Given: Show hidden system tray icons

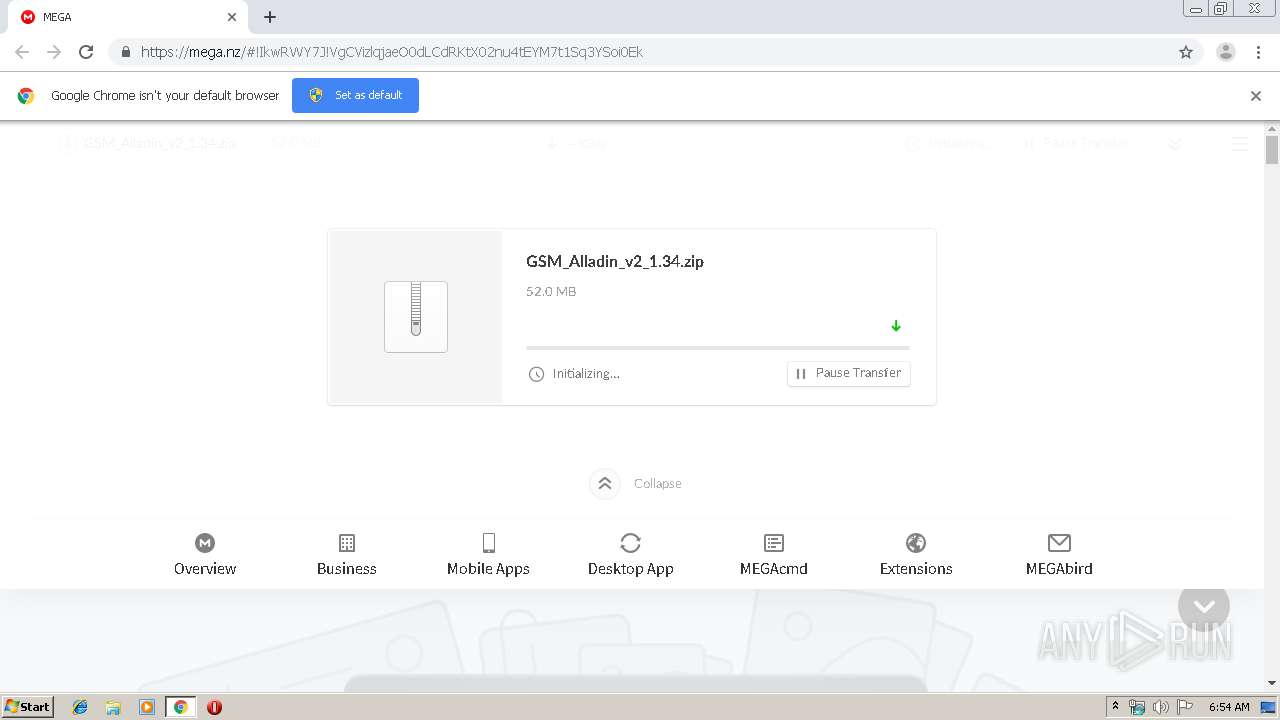Looking at the screenshot, I should (x=1115, y=706).
